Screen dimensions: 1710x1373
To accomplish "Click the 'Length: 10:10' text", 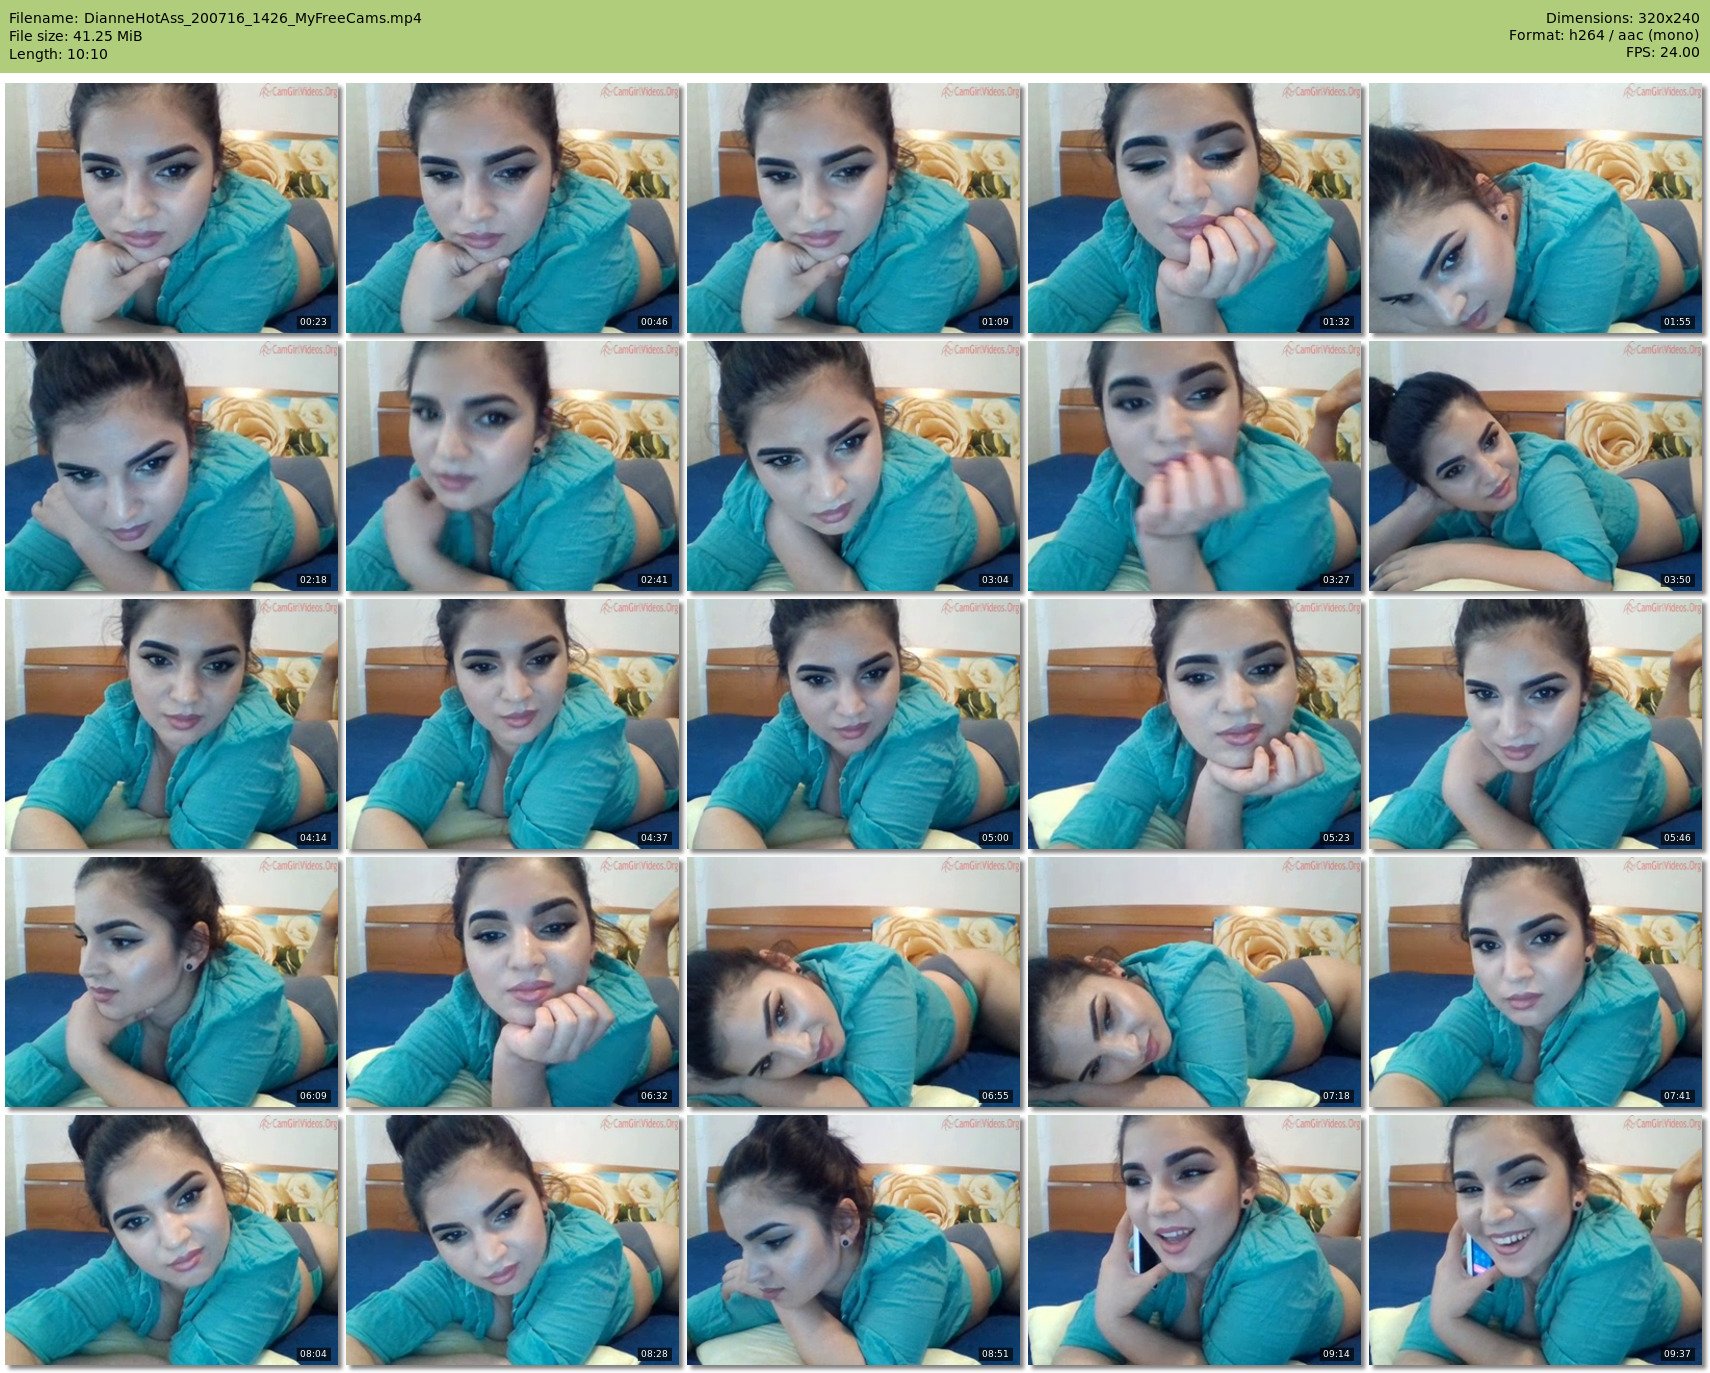I will click(58, 54).
